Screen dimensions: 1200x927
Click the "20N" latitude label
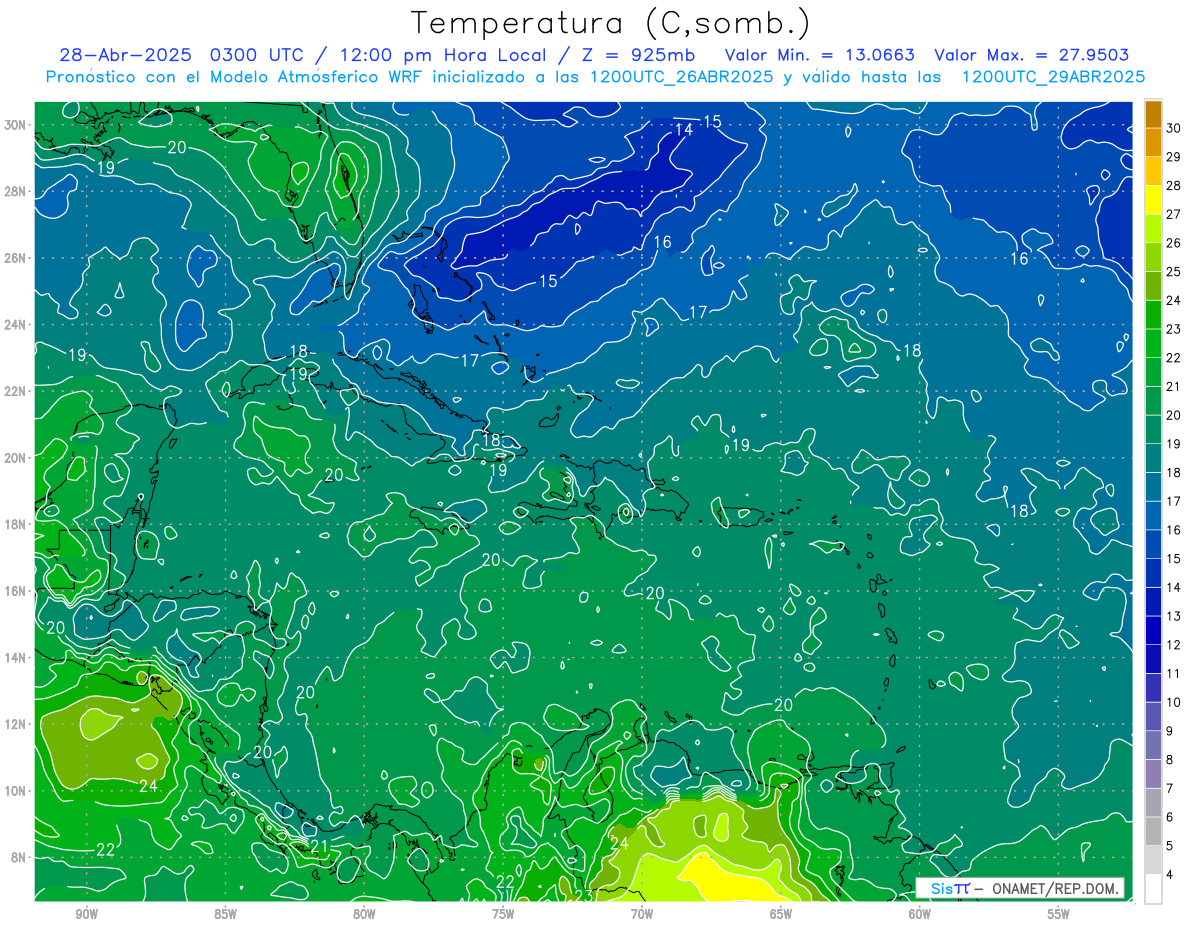coord(15,458)
